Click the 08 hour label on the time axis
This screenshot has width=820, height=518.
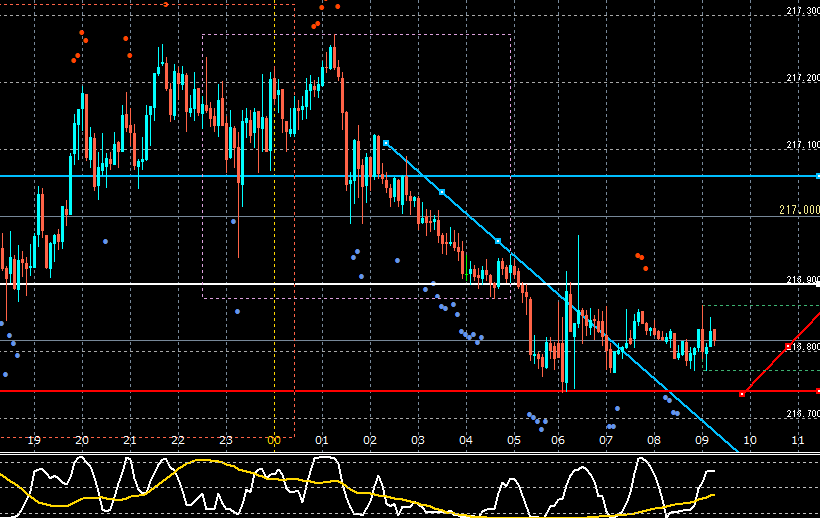(654, 440)
